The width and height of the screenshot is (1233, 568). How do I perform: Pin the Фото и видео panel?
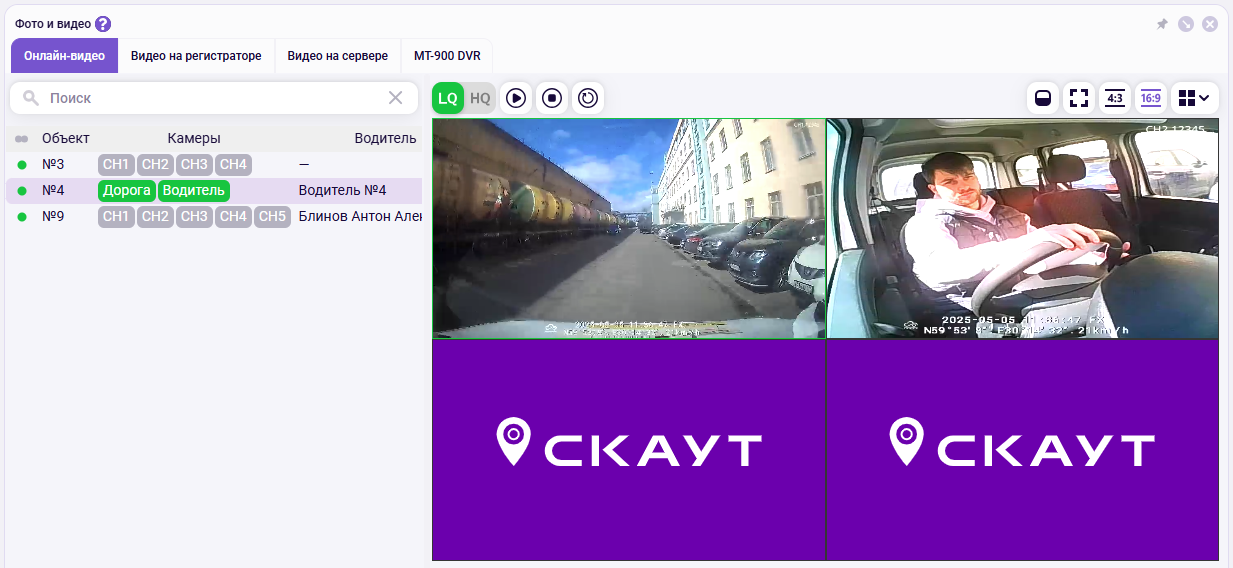point(1162,24)
